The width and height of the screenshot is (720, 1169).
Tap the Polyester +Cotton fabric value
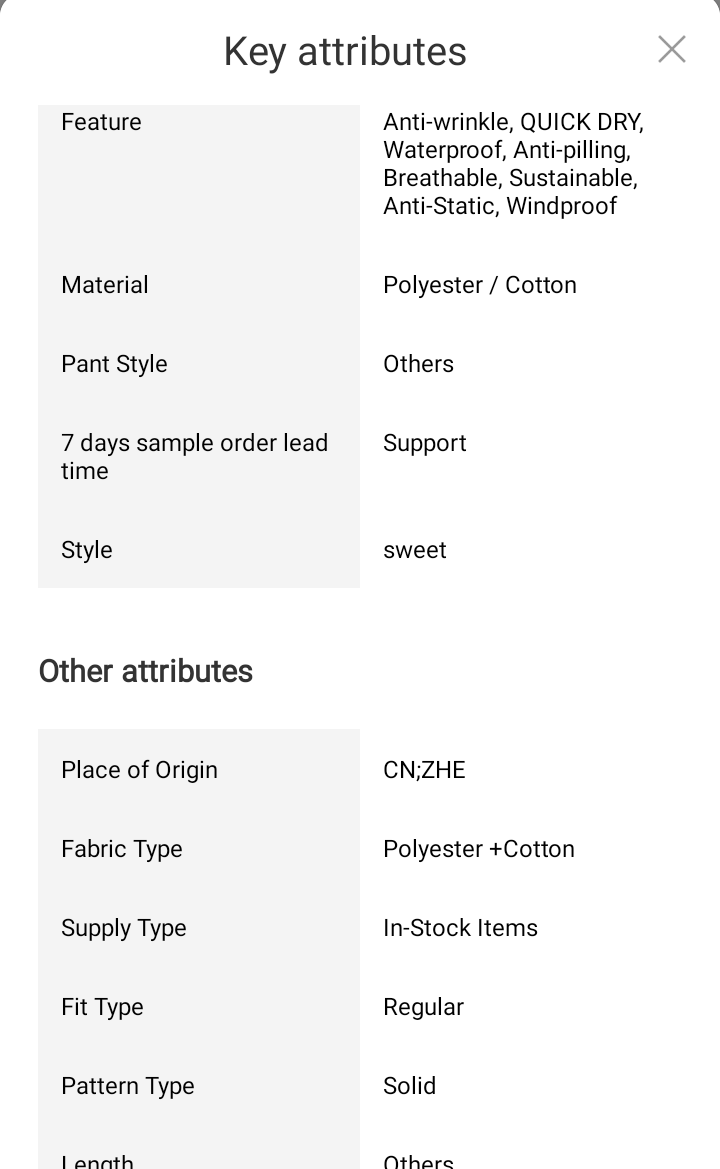point(478,849)
